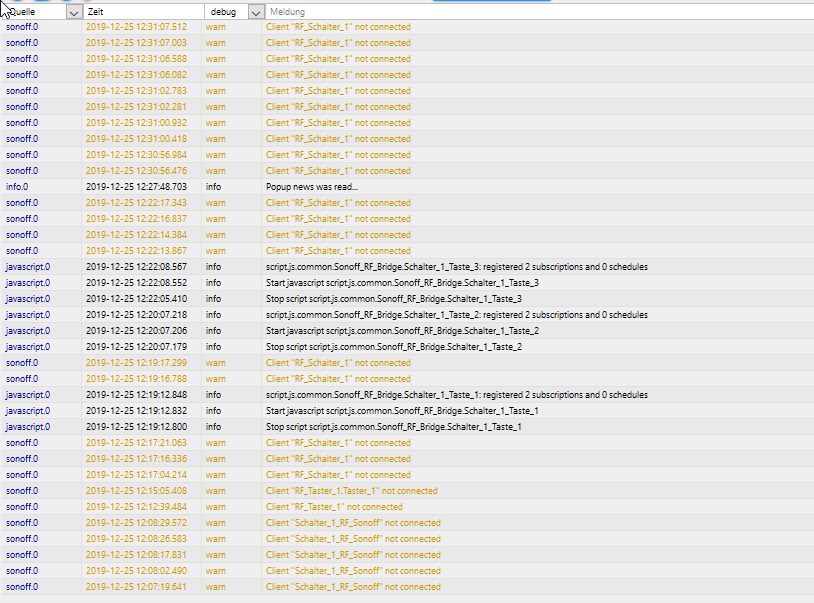Viewport: 814px width, 603px height.
Task: Select the timestamp 12:27:48.703
Action: point(136,187)
